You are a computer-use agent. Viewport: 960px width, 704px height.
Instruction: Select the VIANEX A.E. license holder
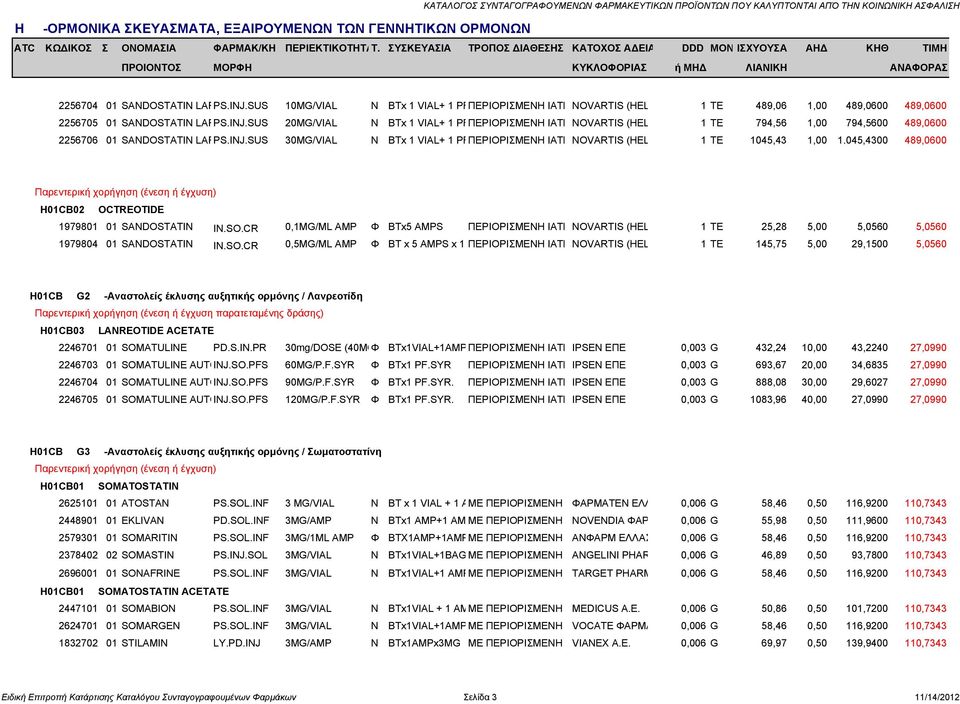[x=601, y=643]
